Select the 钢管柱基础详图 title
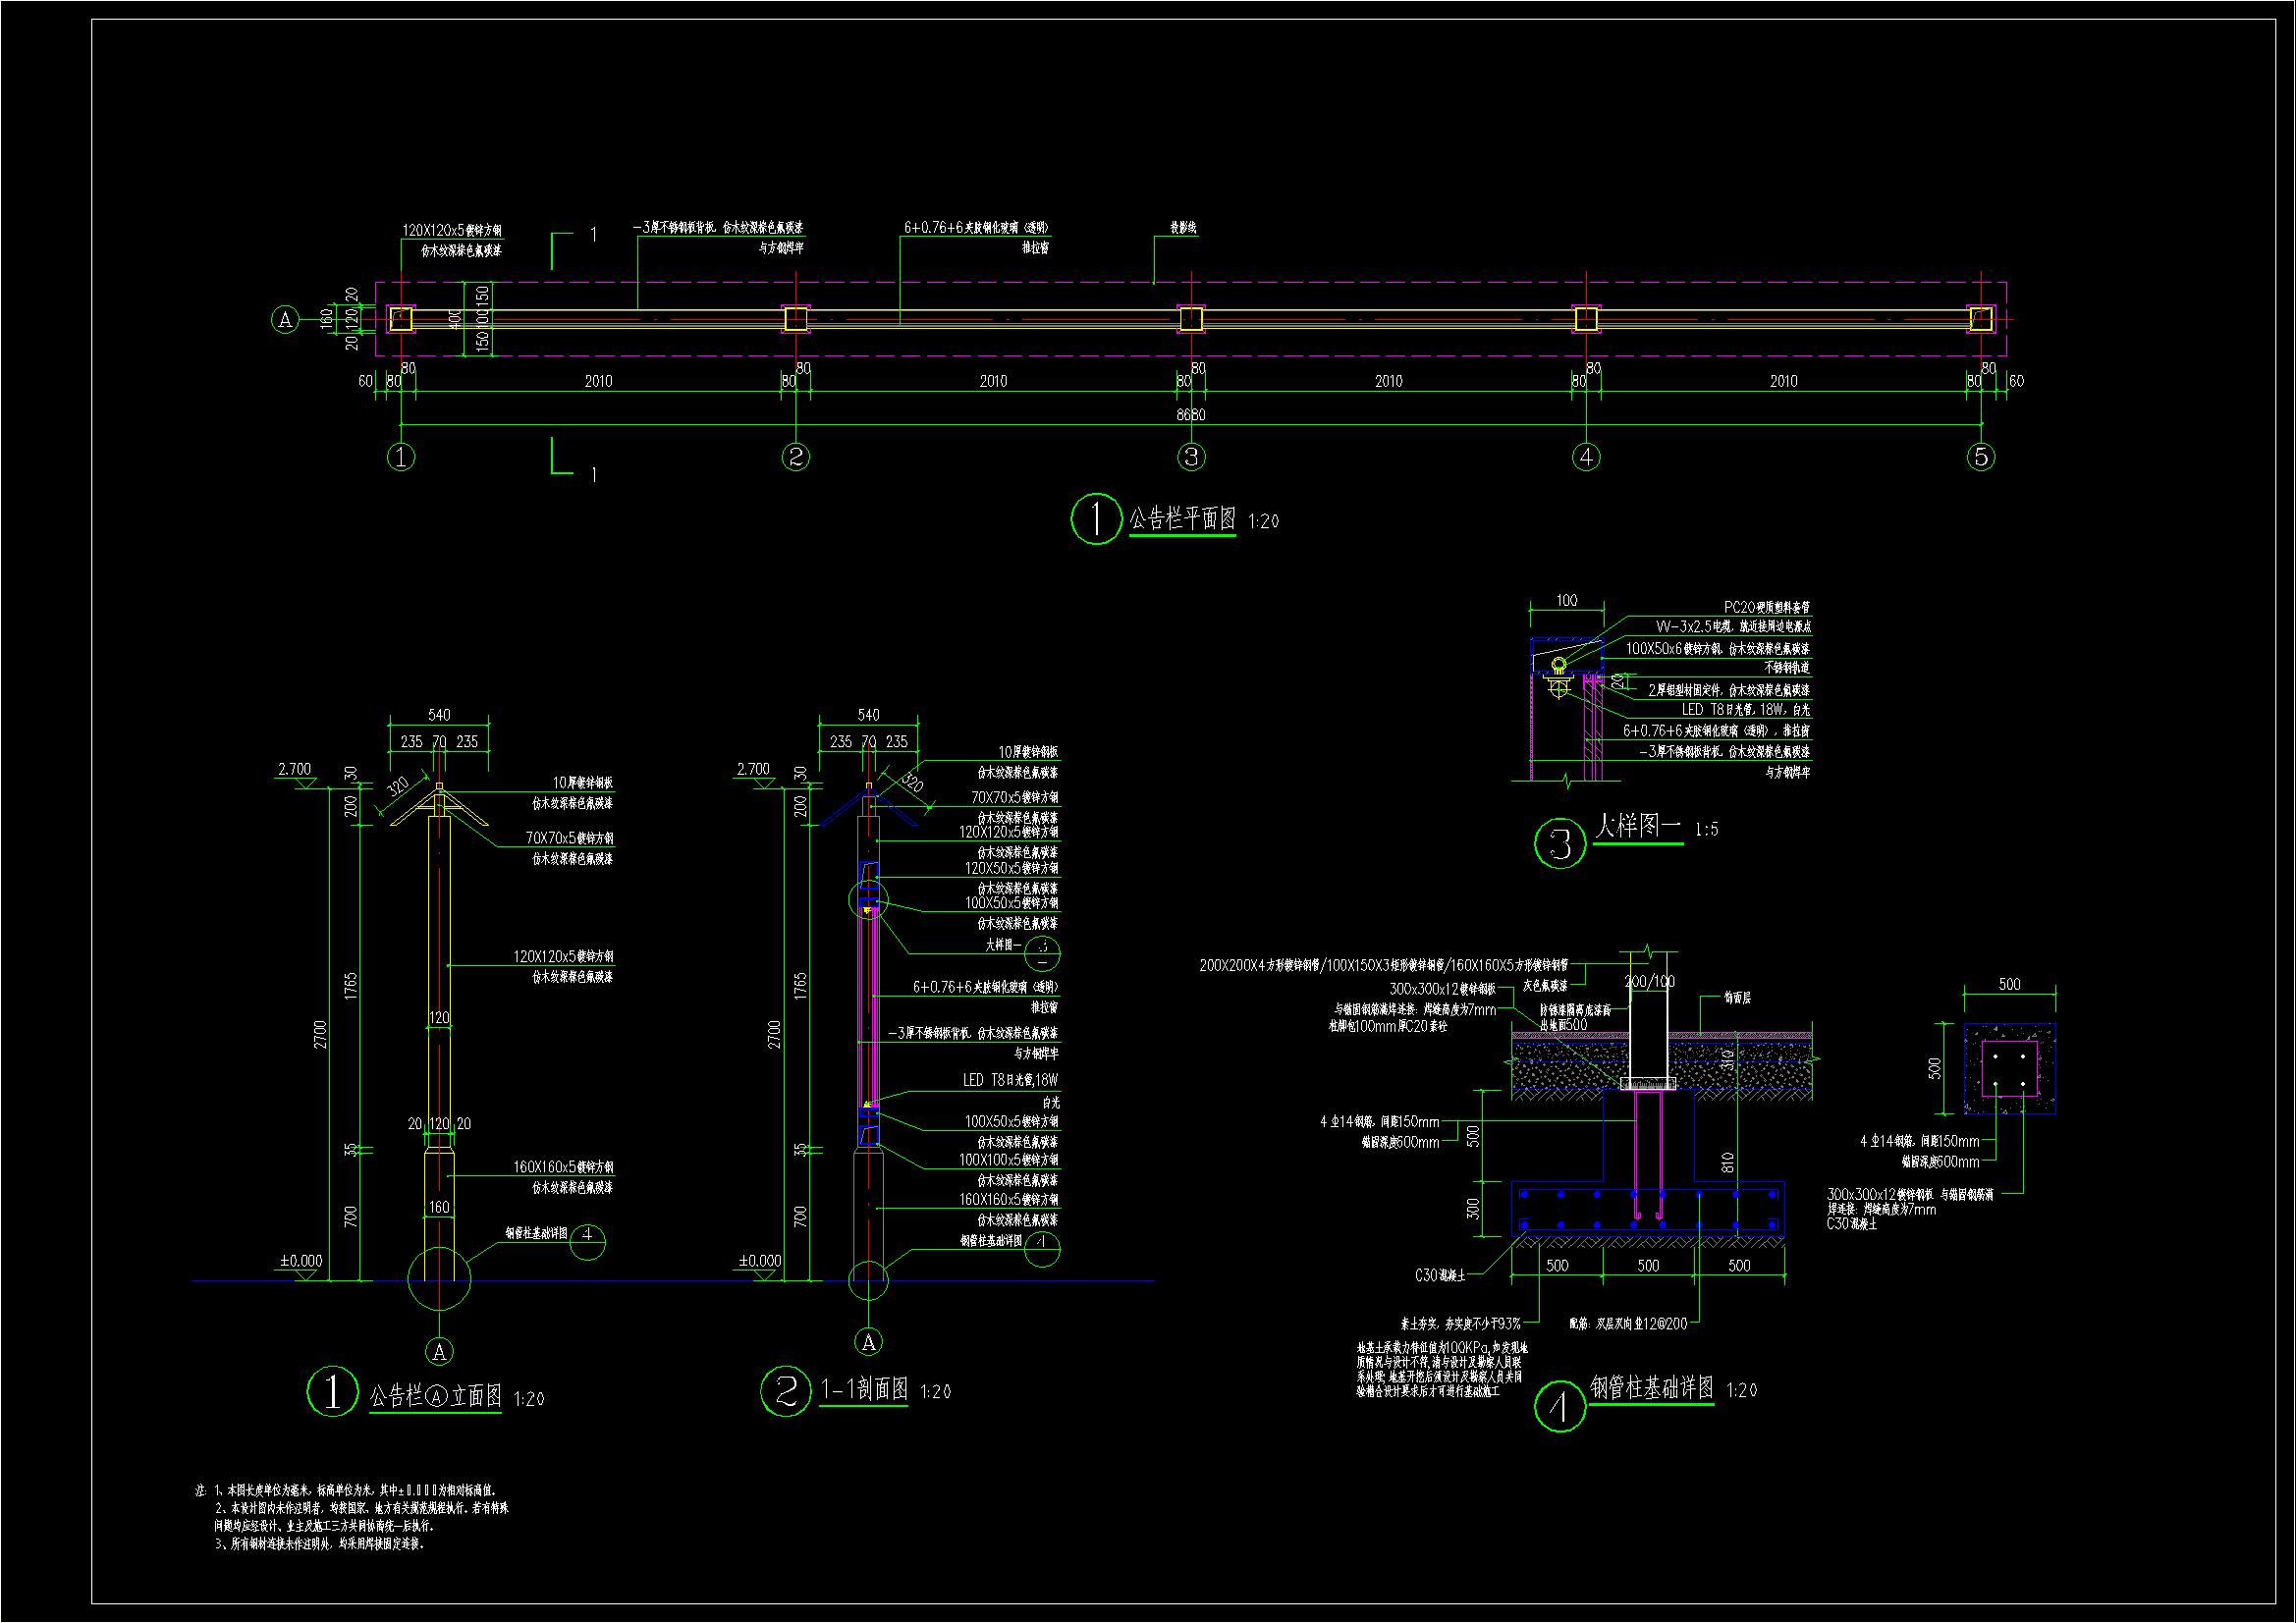The image size is (2296, 1623). [x=1652, y=1388]
